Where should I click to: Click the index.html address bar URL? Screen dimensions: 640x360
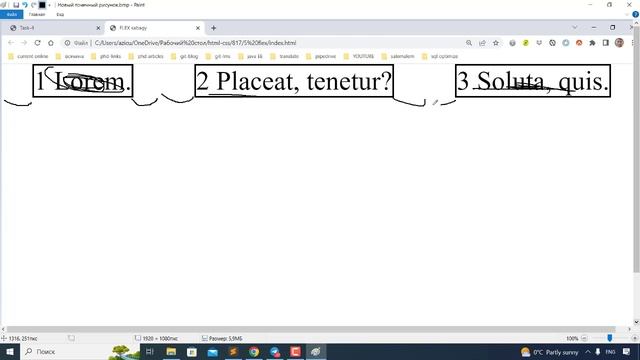point(196,43)
